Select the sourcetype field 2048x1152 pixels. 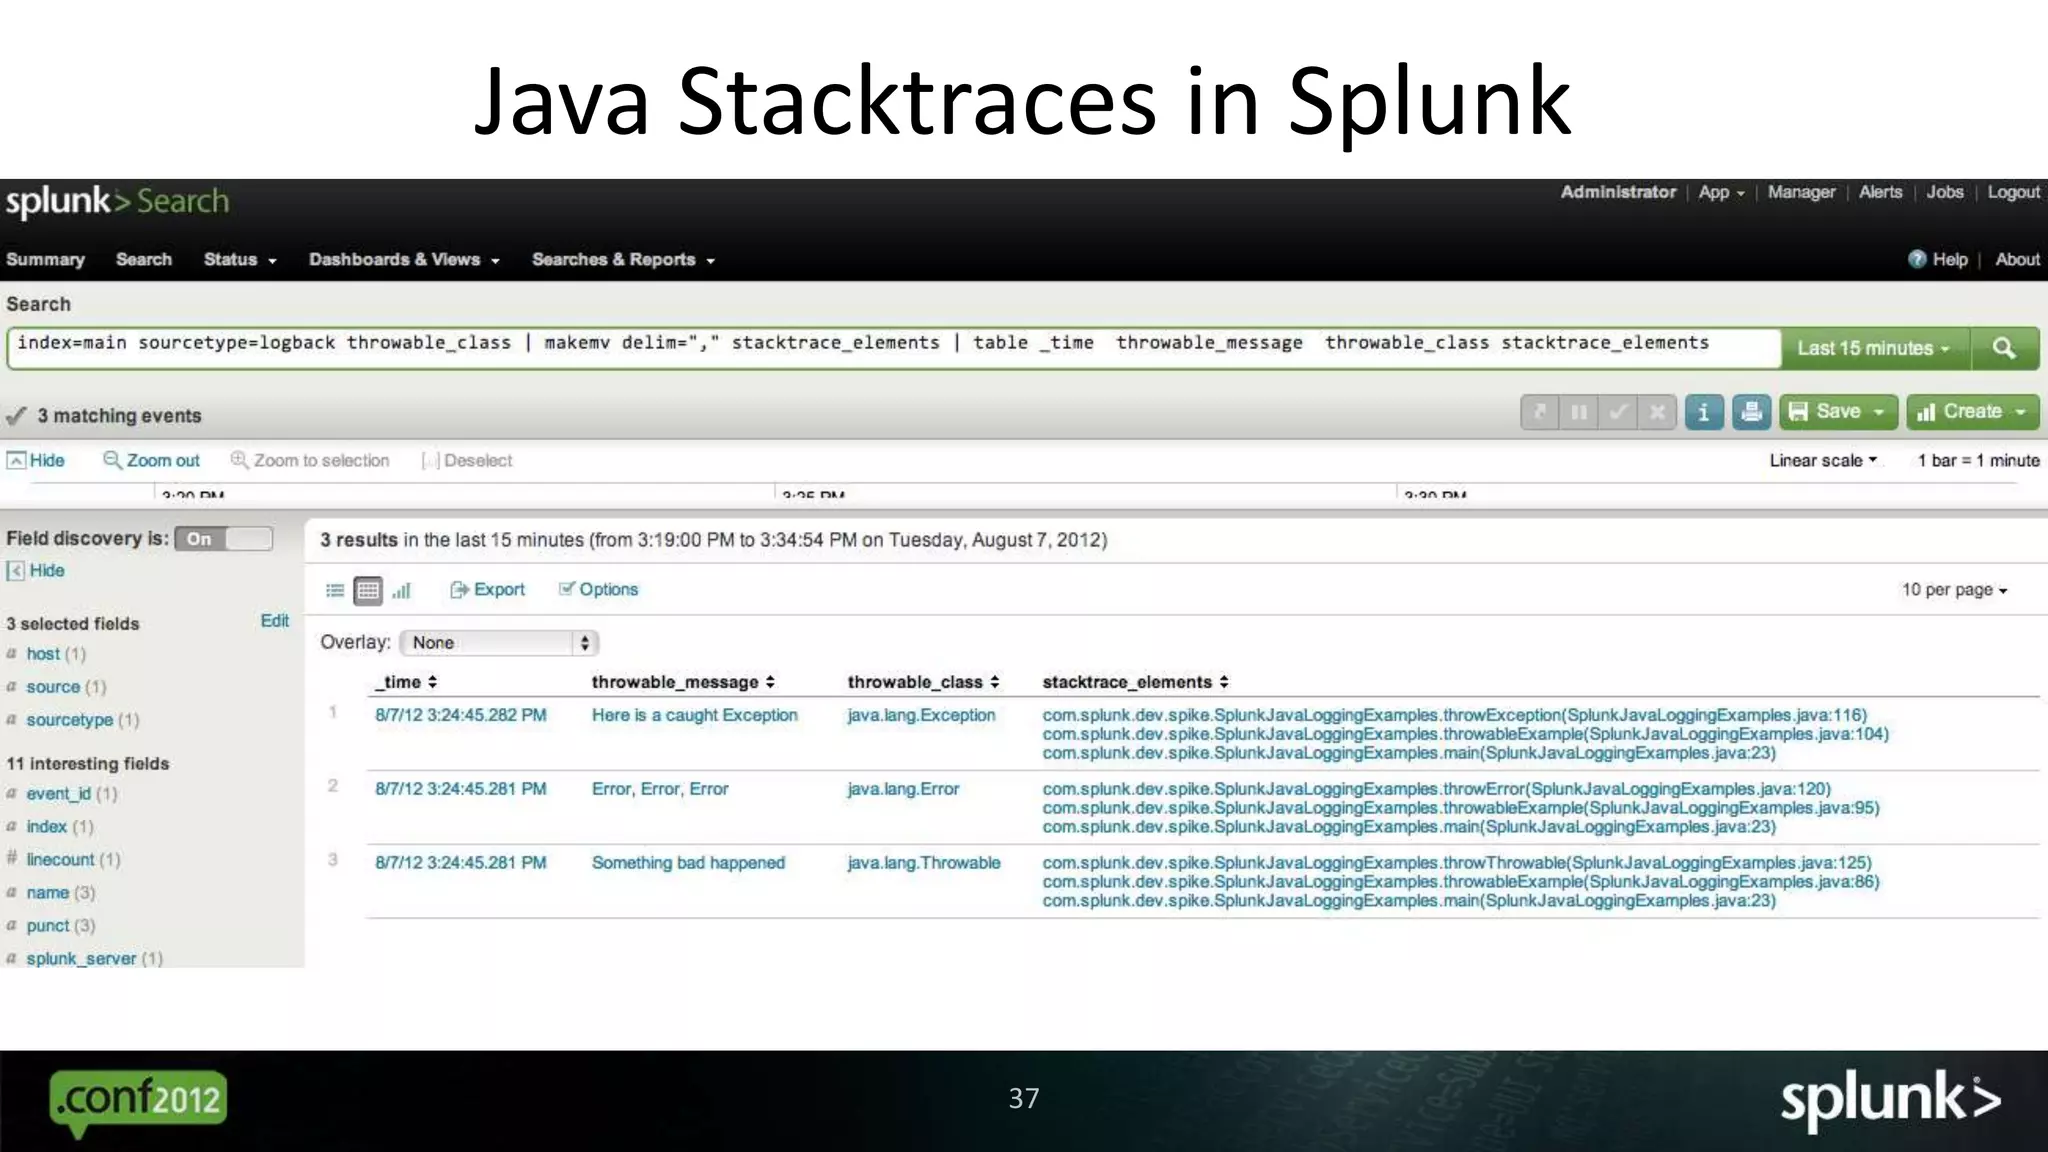(x=69, y=720)
